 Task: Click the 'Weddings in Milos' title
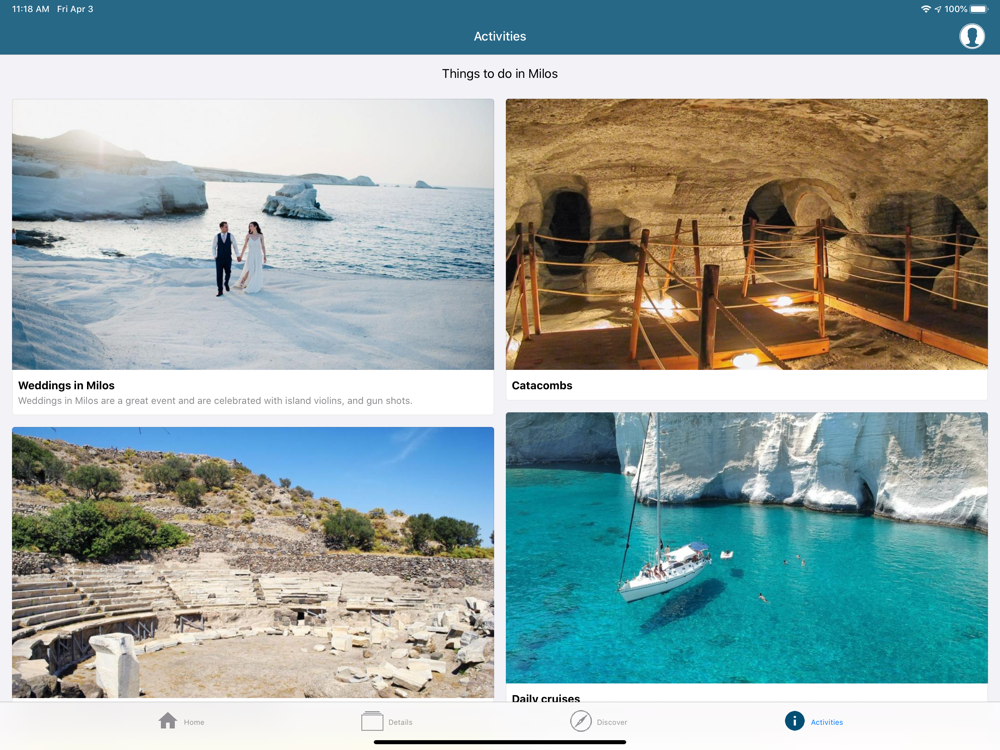(x=66, y=385)
